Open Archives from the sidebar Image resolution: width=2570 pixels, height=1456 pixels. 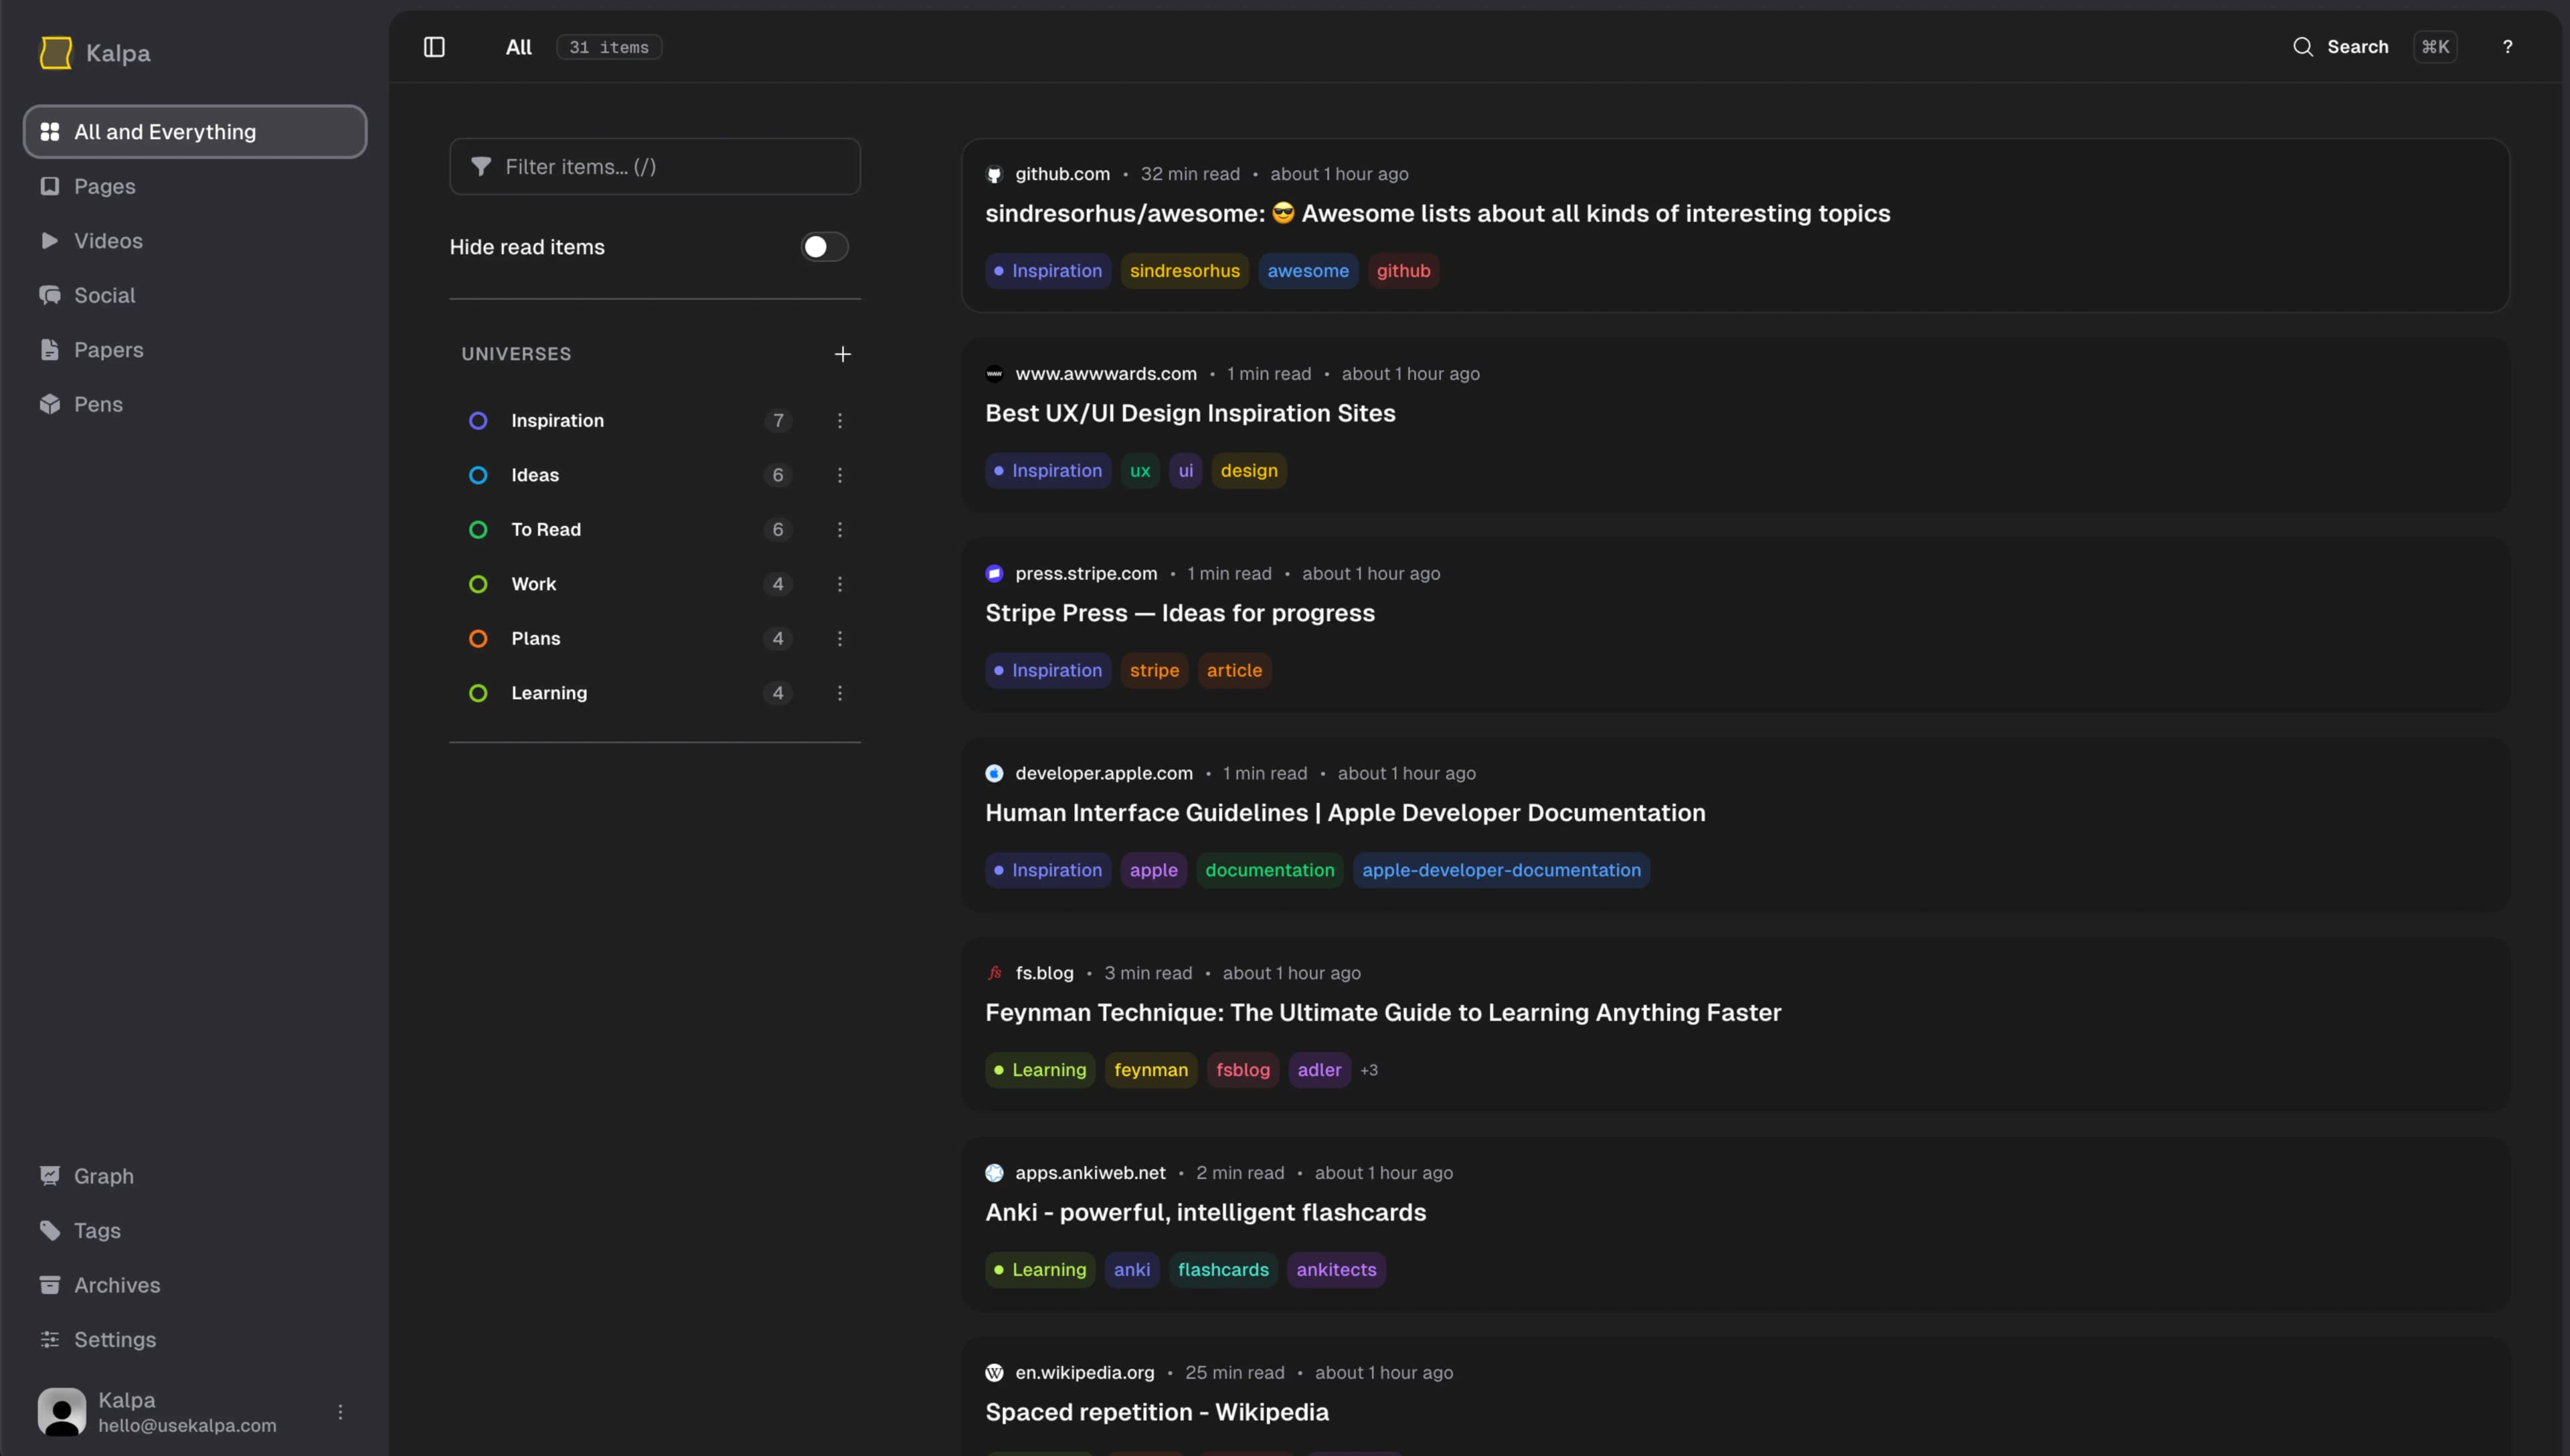coord(116,1285)
